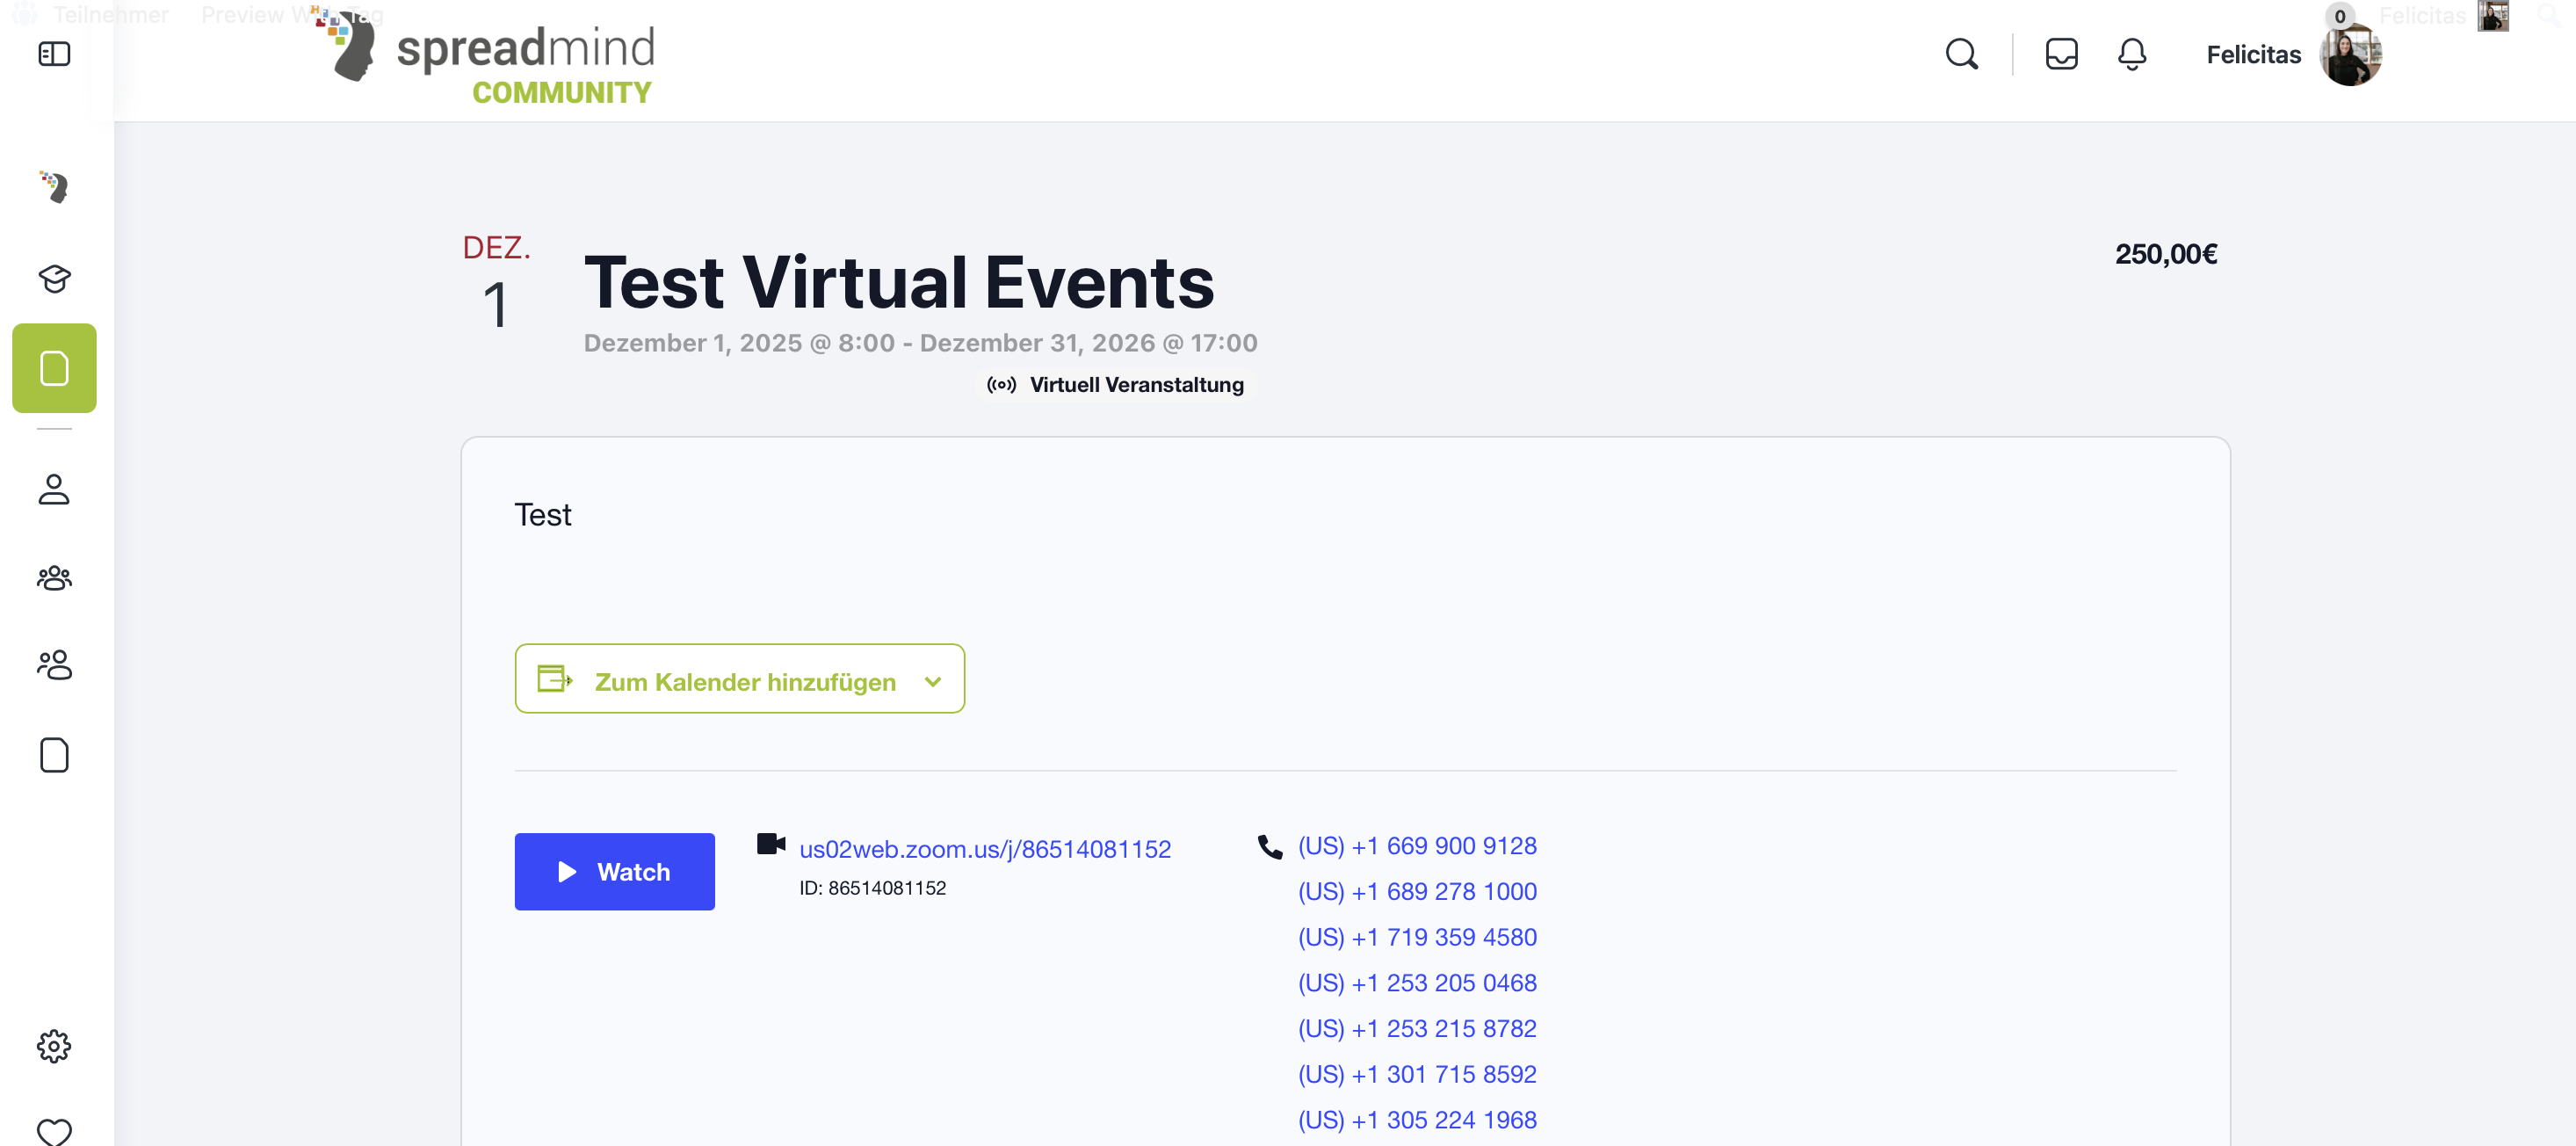The width and height of the screenshot is (2576, 1146).
Task: Click the heart icon in sidebar
Action: point(54,1131)
